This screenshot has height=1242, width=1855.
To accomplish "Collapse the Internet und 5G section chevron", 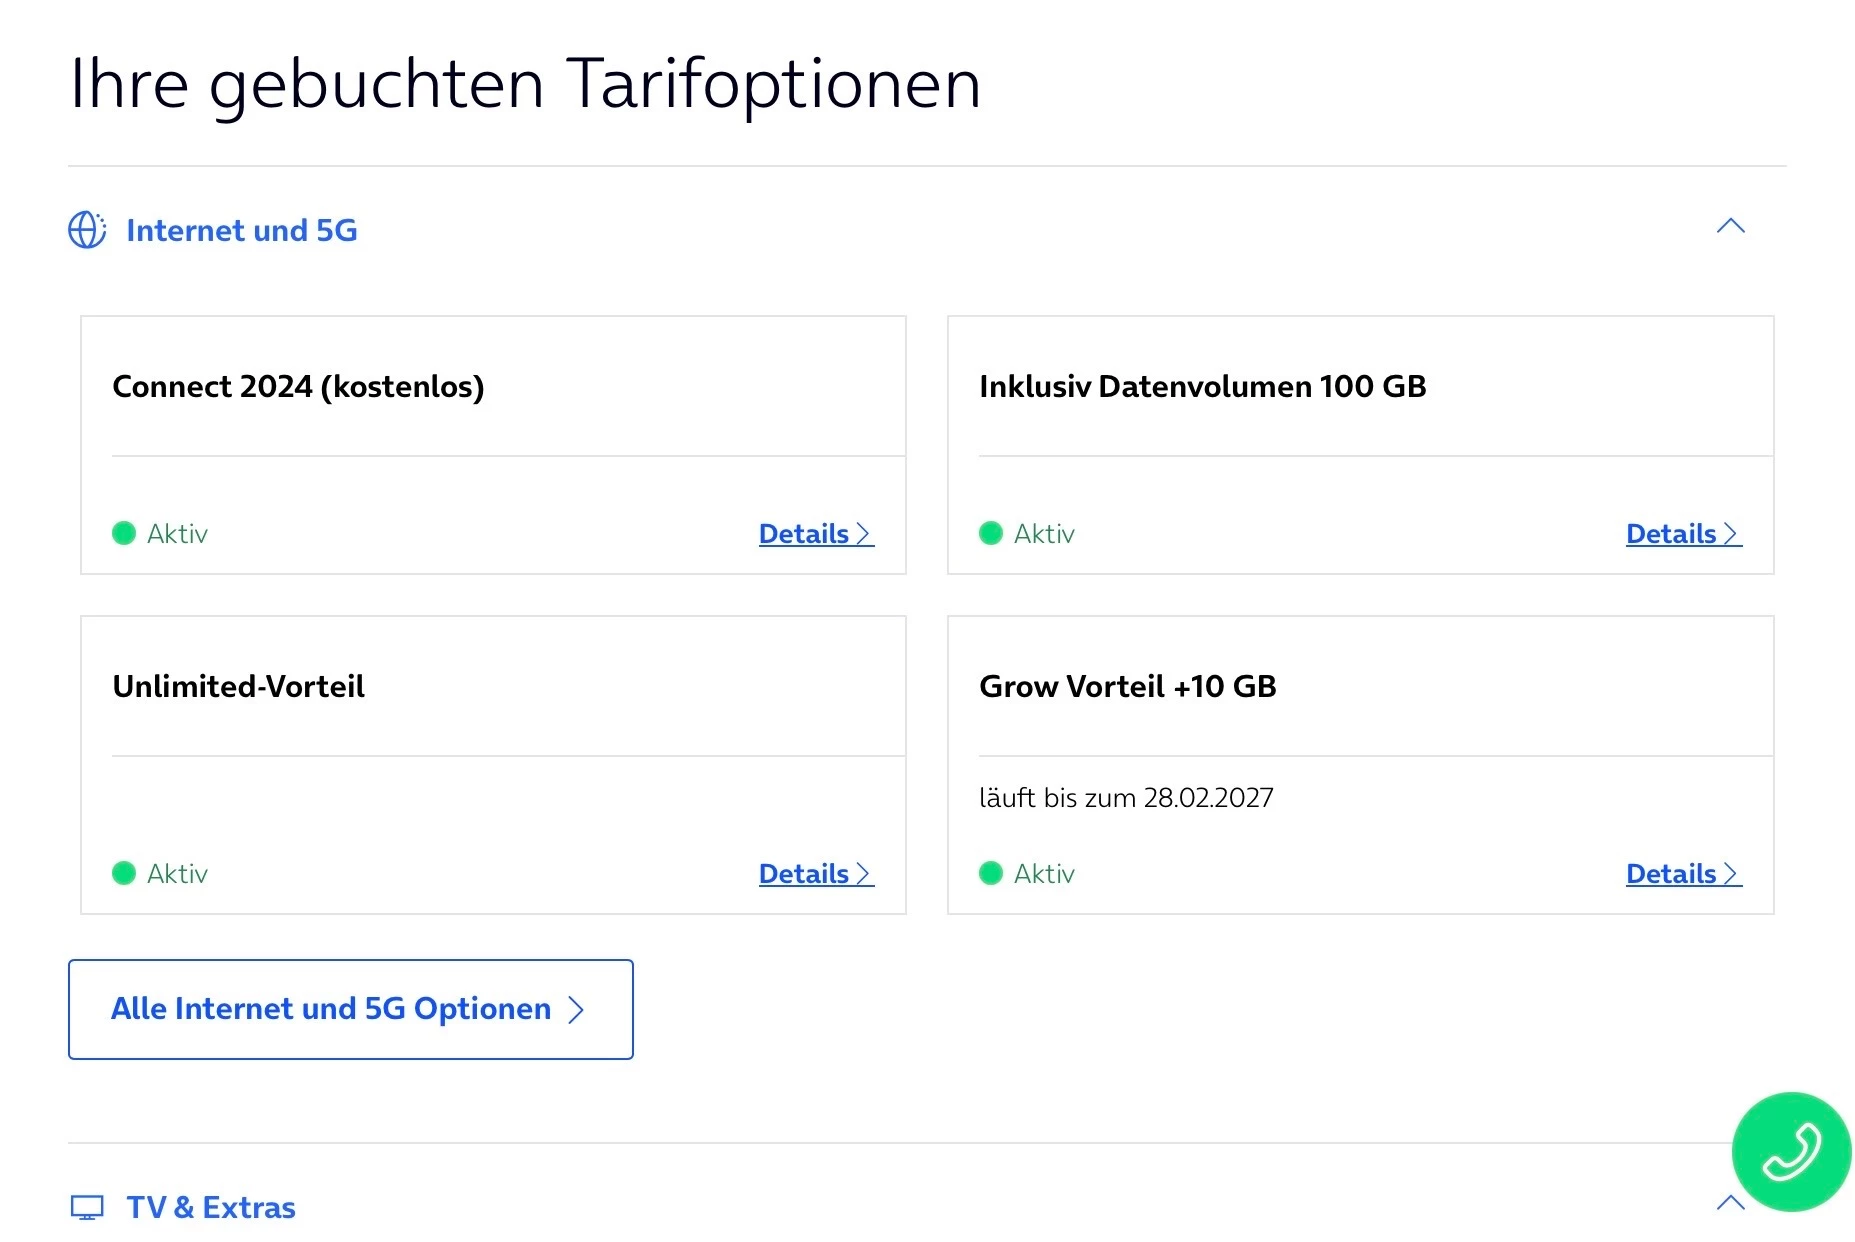I will click(x=1730, y=226).
